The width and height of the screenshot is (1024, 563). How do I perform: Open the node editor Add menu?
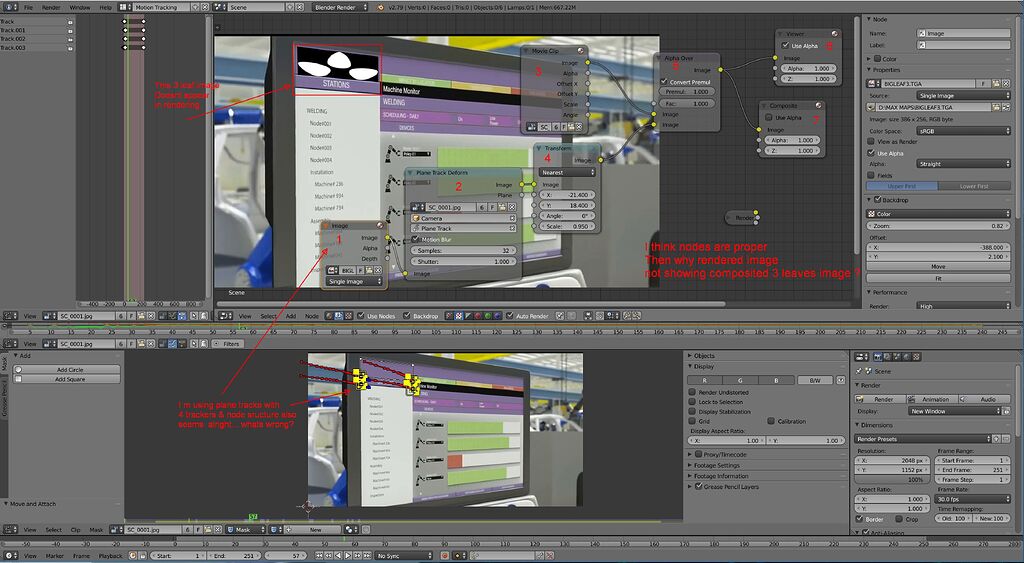(291, 316)
